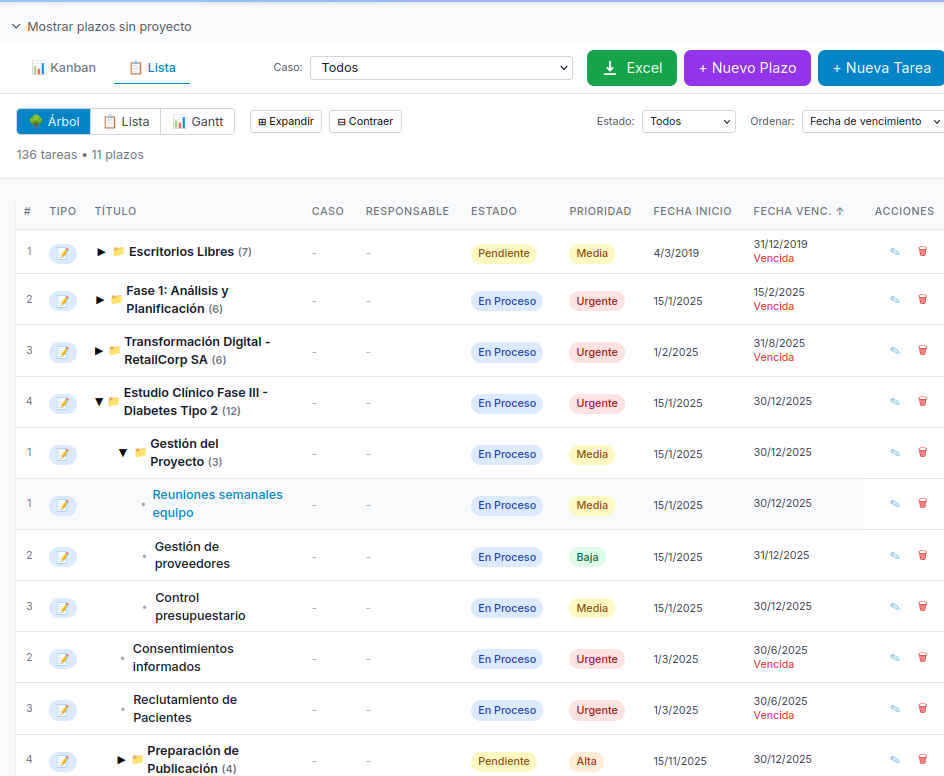
Task: Switch to Árbol tree view toggle
Action: click(x=54, y=122)
